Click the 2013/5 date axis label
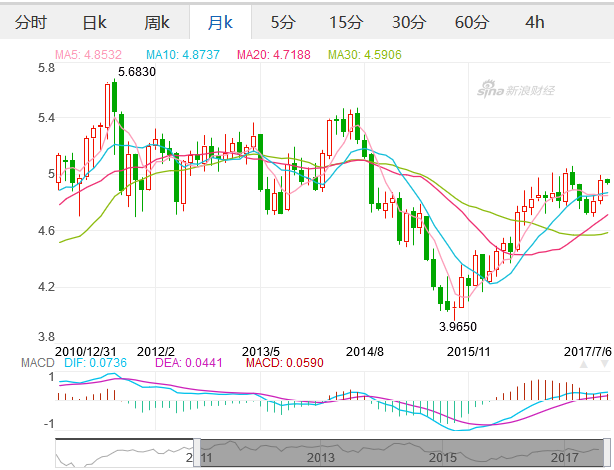The width and height of the screenshot is (614, 470). (x=261, y=351)
